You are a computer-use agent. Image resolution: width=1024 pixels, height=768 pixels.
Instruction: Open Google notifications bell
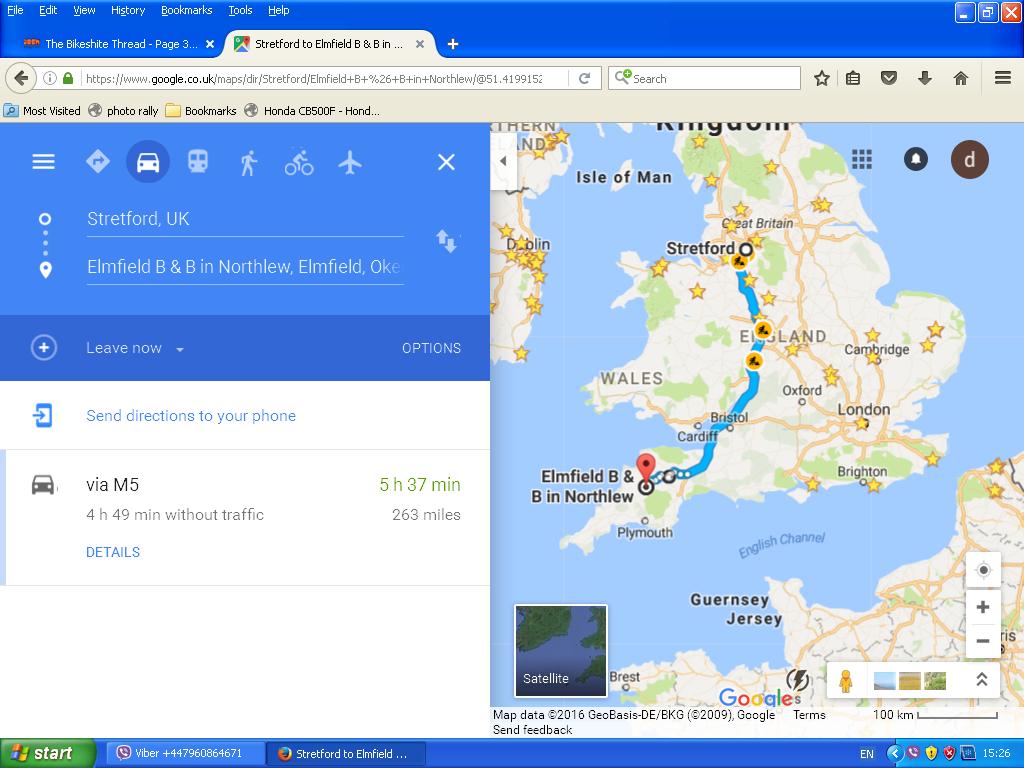pyautogui.click(x=916, y=159)
